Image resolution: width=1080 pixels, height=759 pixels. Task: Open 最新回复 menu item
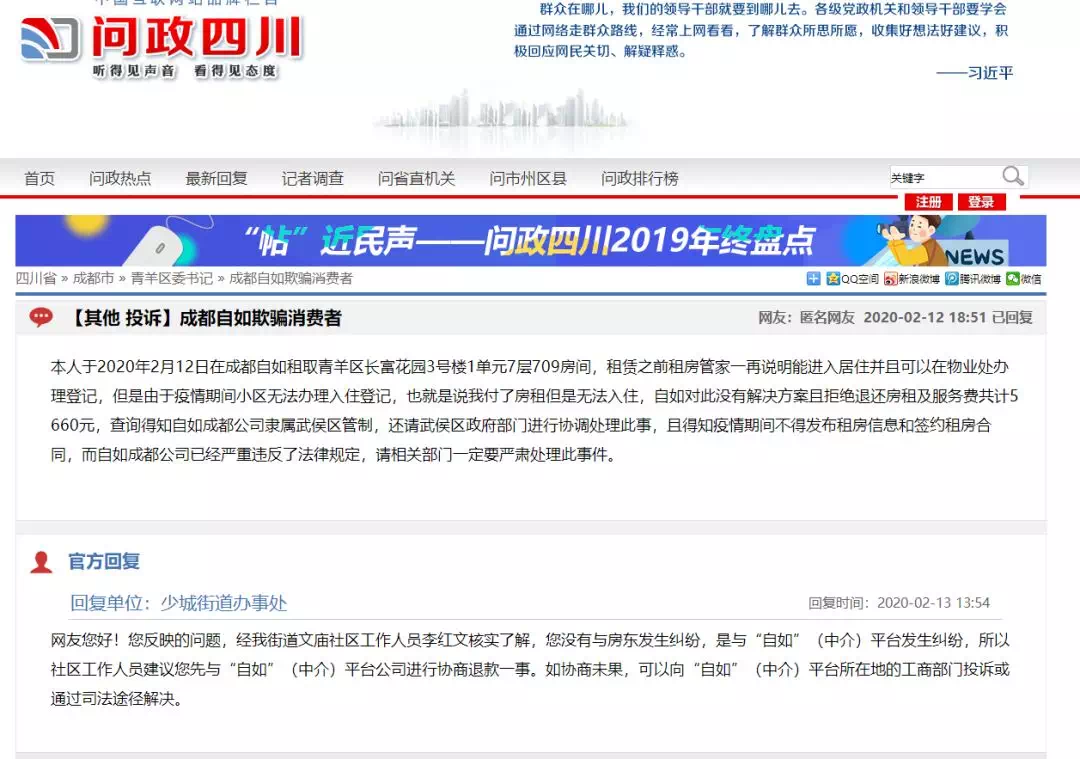click(x=216, y=178)
